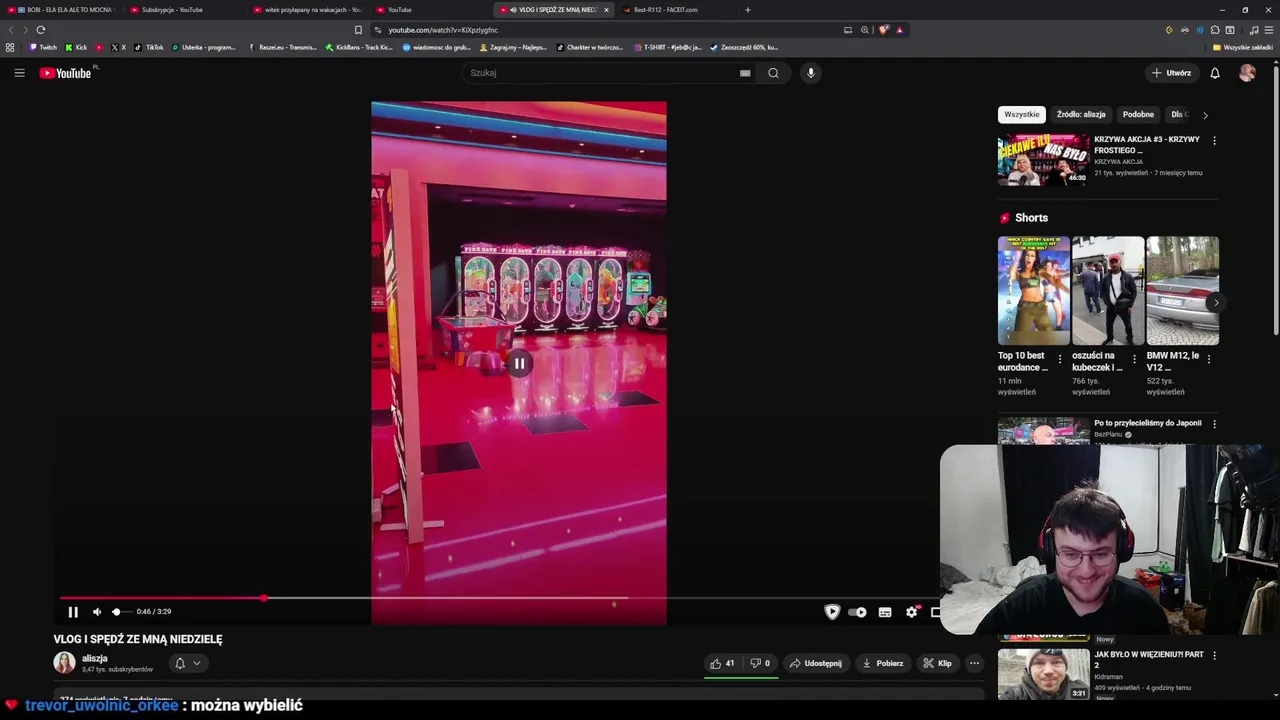Open the oszuści na kubeczek short
Image resolution: width=1280 pixels, height=720 pixels.
point(1108,291)
